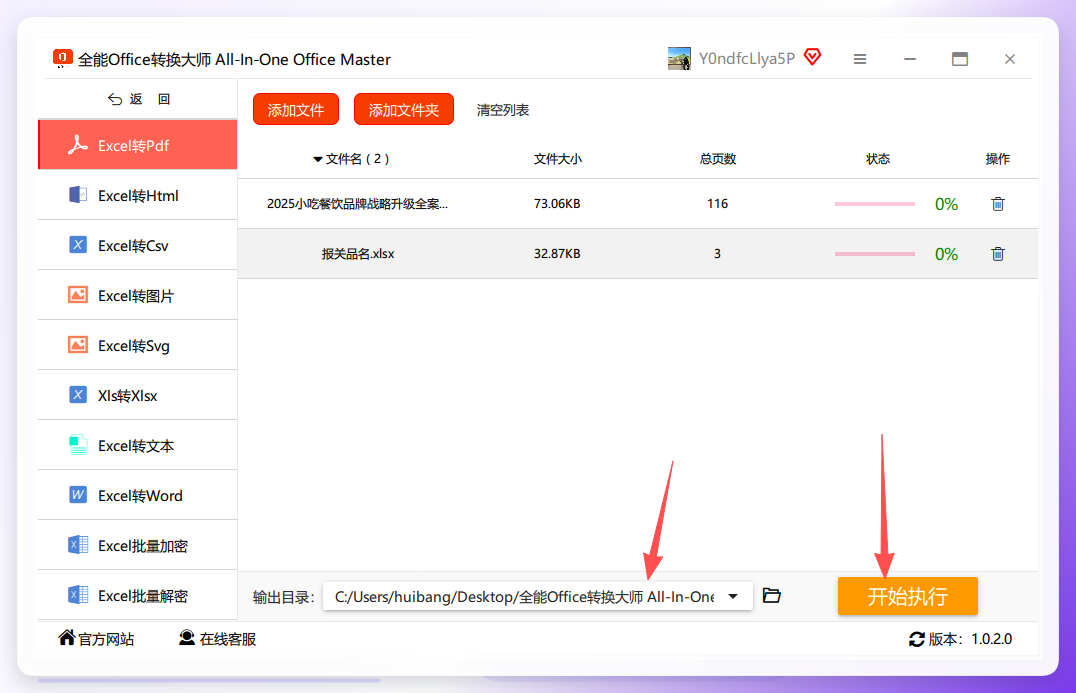Image resolution: width=1076 pixels, height=693 pixels.
Task: Select Excel转Pdf tab label
Action: 133,145
